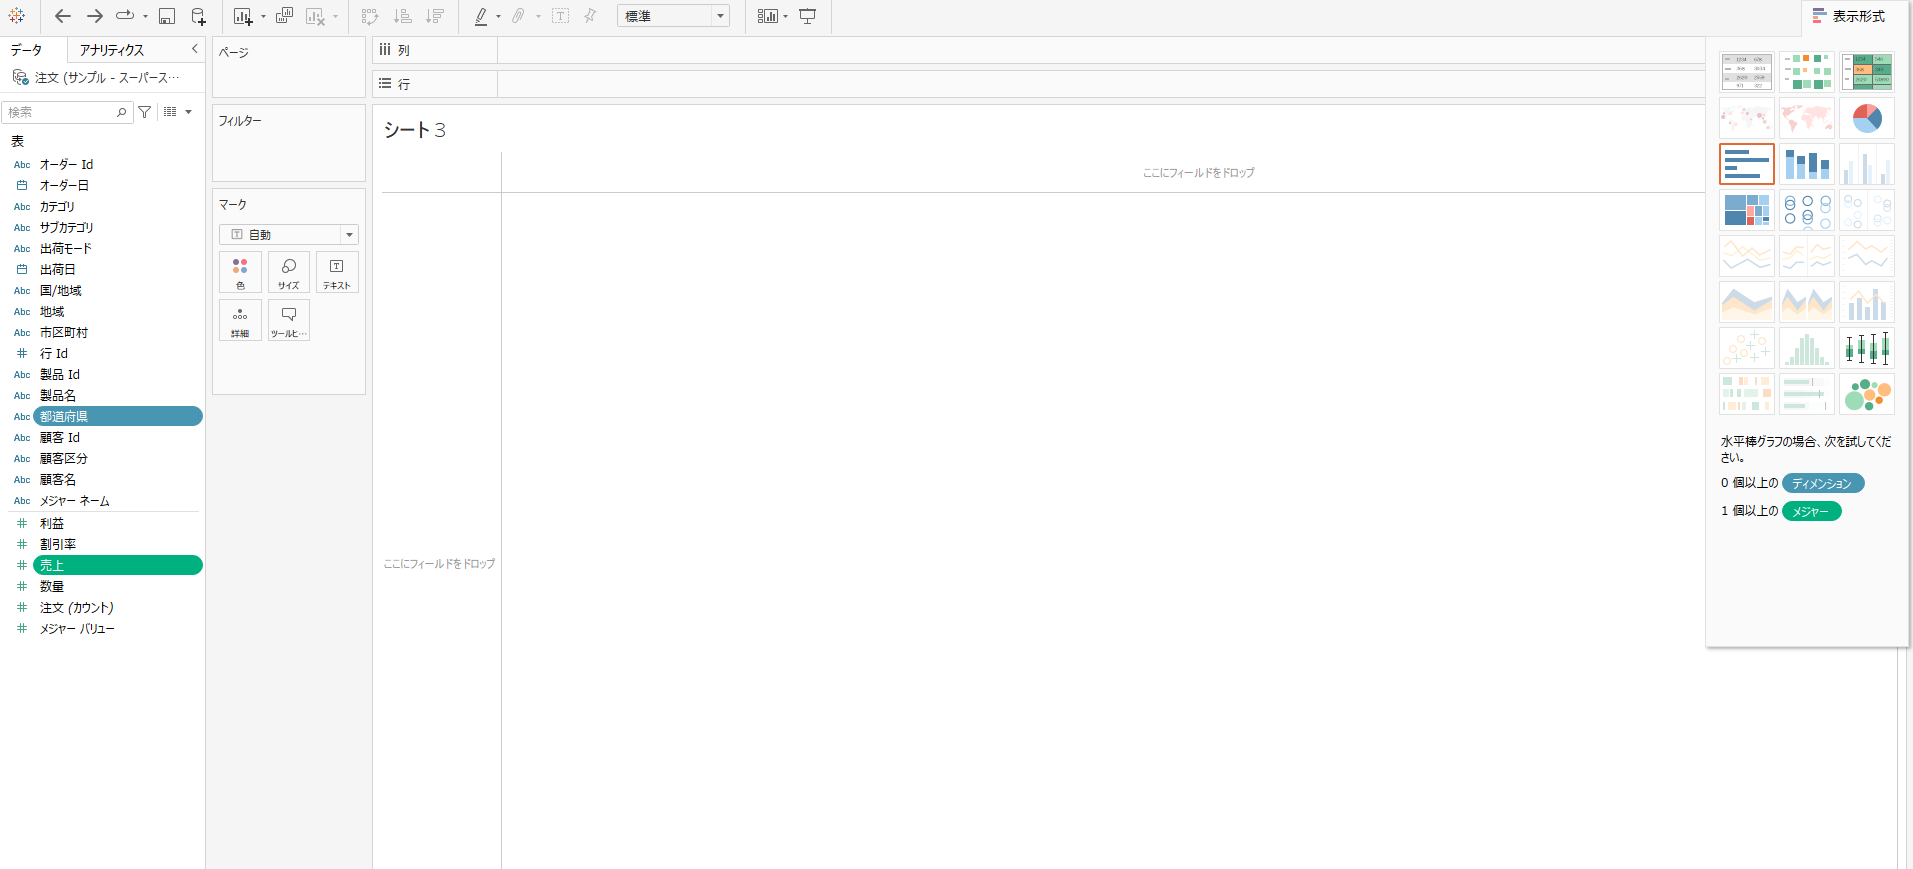Open the 標準 fit dropdown

point(673,16)
